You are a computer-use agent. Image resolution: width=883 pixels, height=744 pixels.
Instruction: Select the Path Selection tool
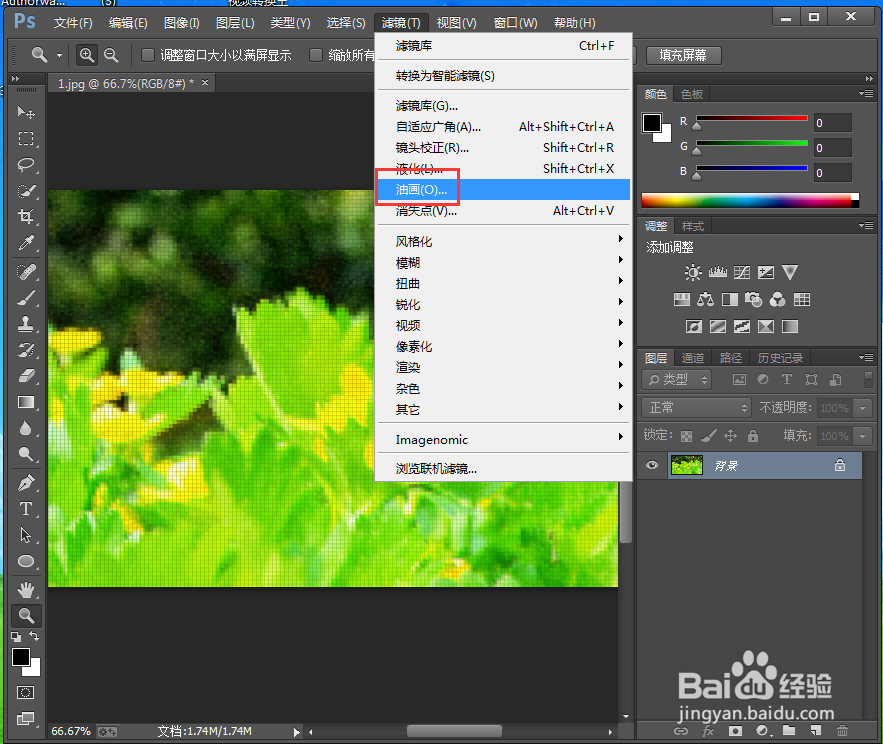pos(25,534)
